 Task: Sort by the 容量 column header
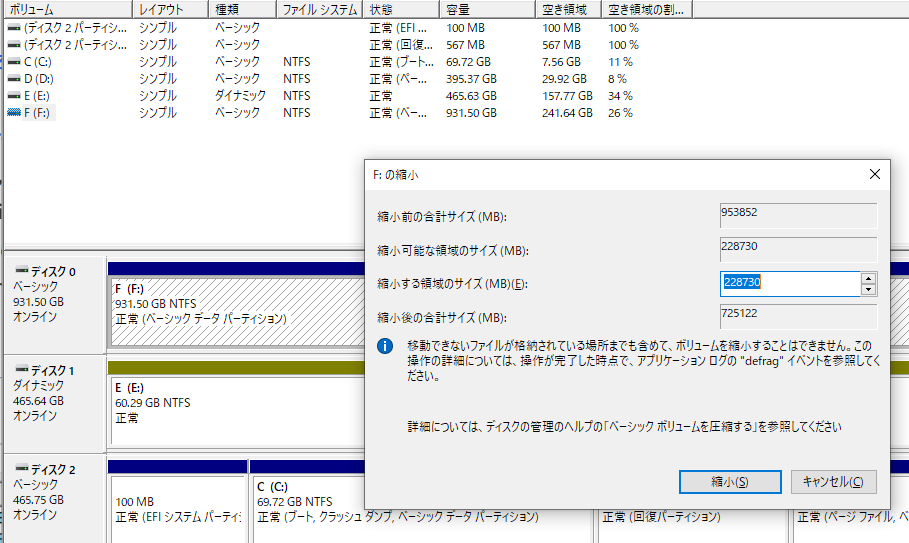click(488, 9)
